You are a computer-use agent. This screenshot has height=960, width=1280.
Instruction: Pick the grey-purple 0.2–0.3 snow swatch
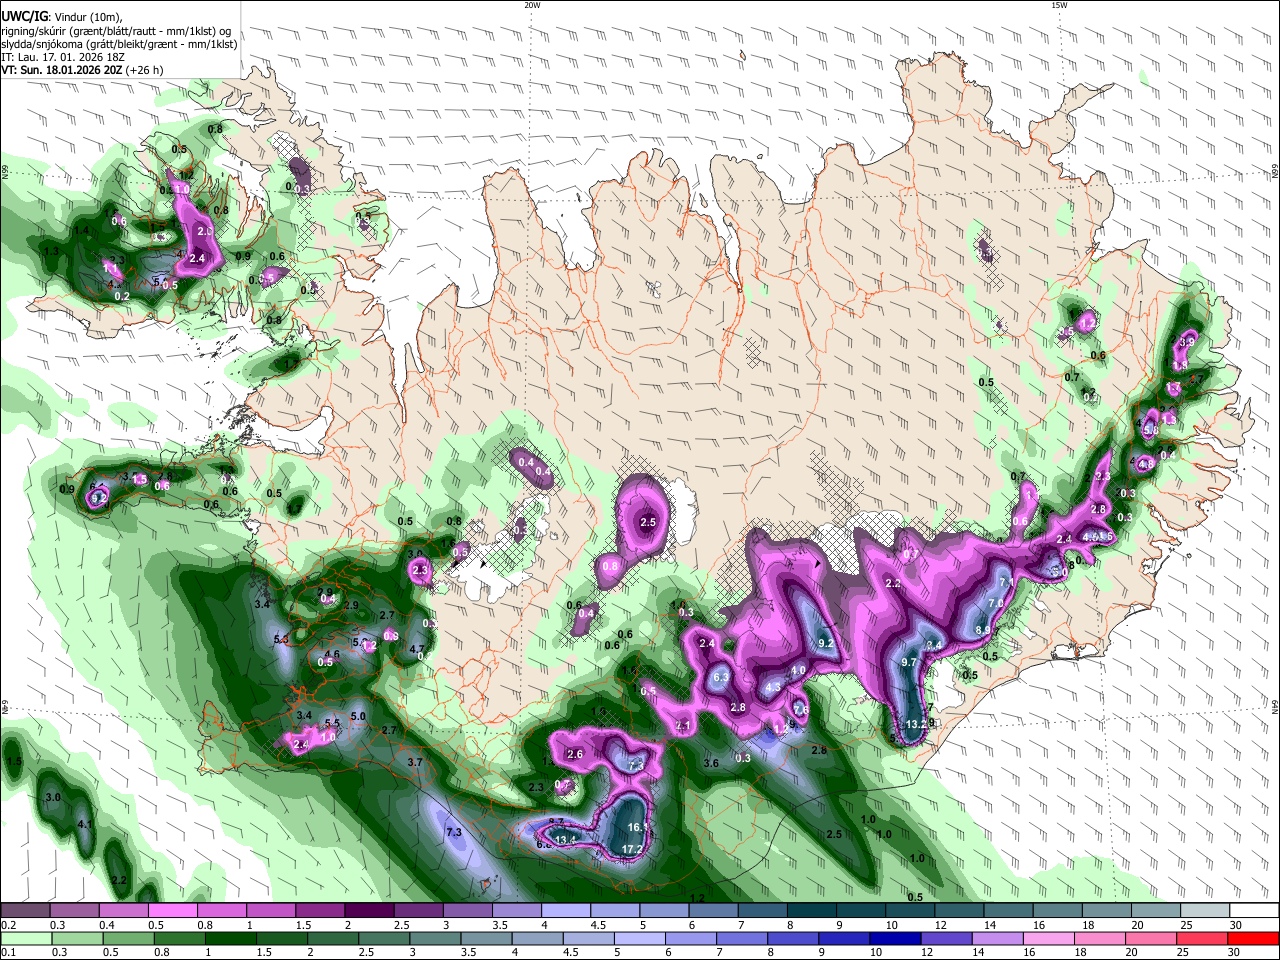click(x=25, y=911)
